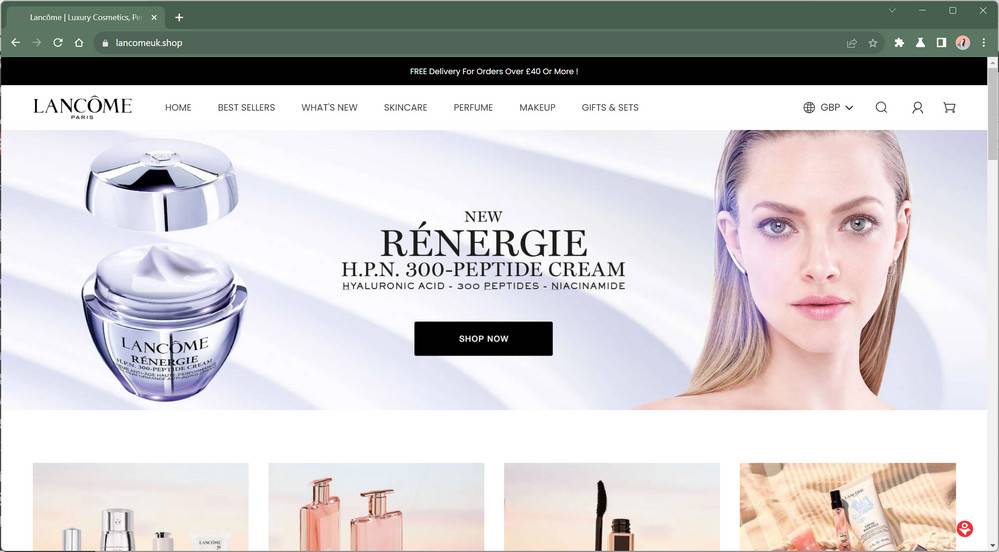Open the site search magnifier

tap(881, 107)
